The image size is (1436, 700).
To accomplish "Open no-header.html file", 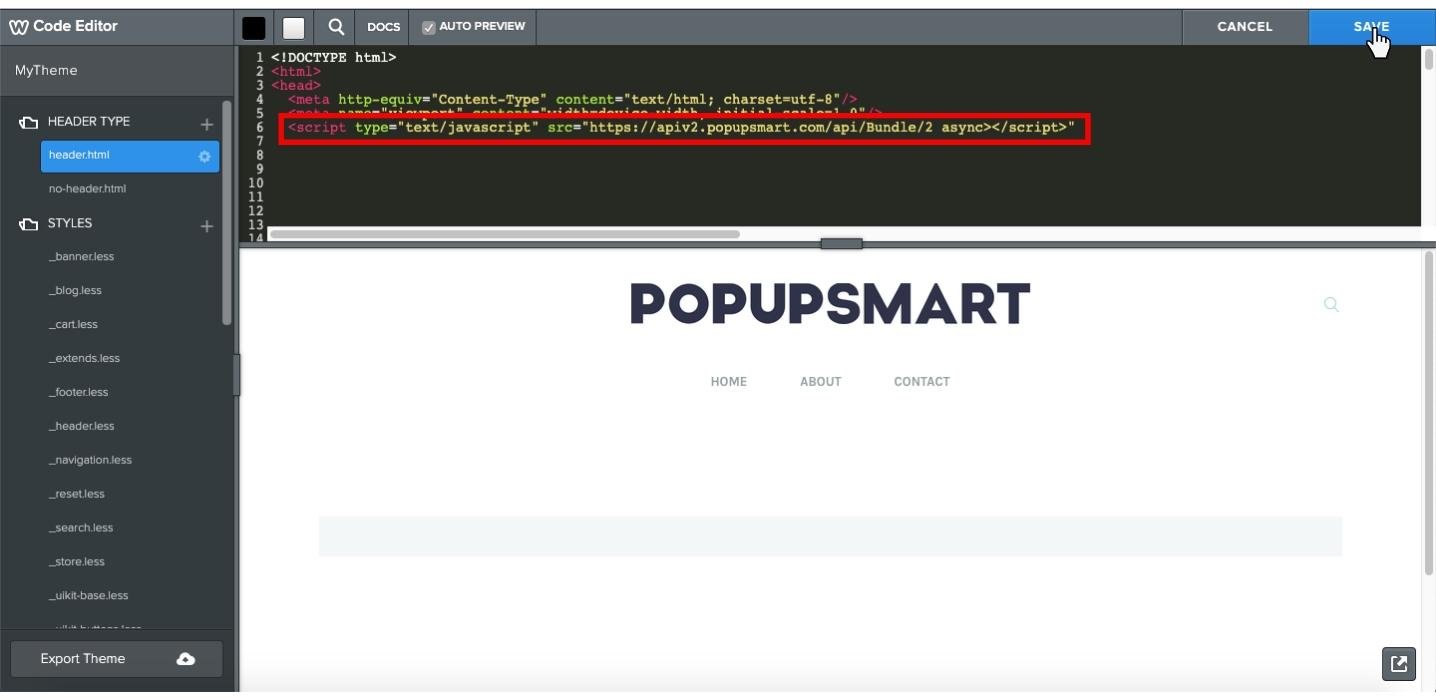I will point(87,189).
